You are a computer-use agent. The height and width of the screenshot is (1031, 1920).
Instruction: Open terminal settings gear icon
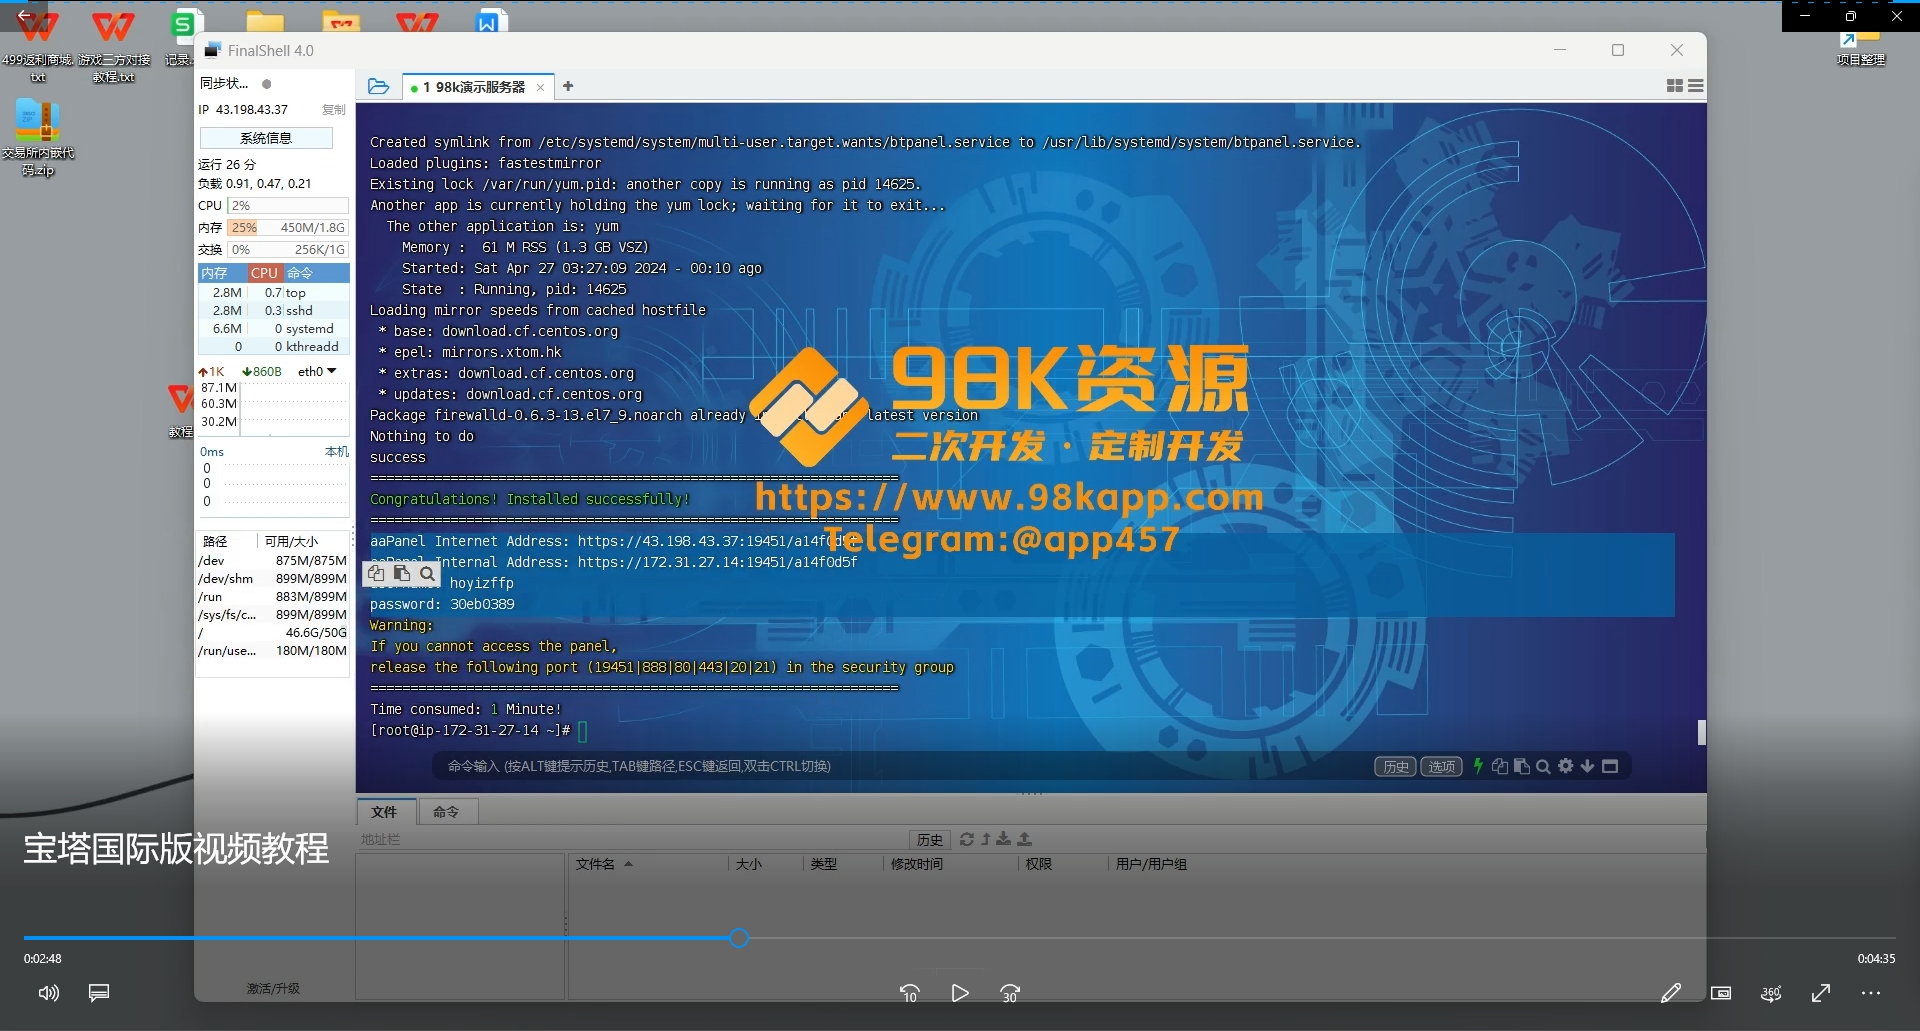tap(1565, 766)
